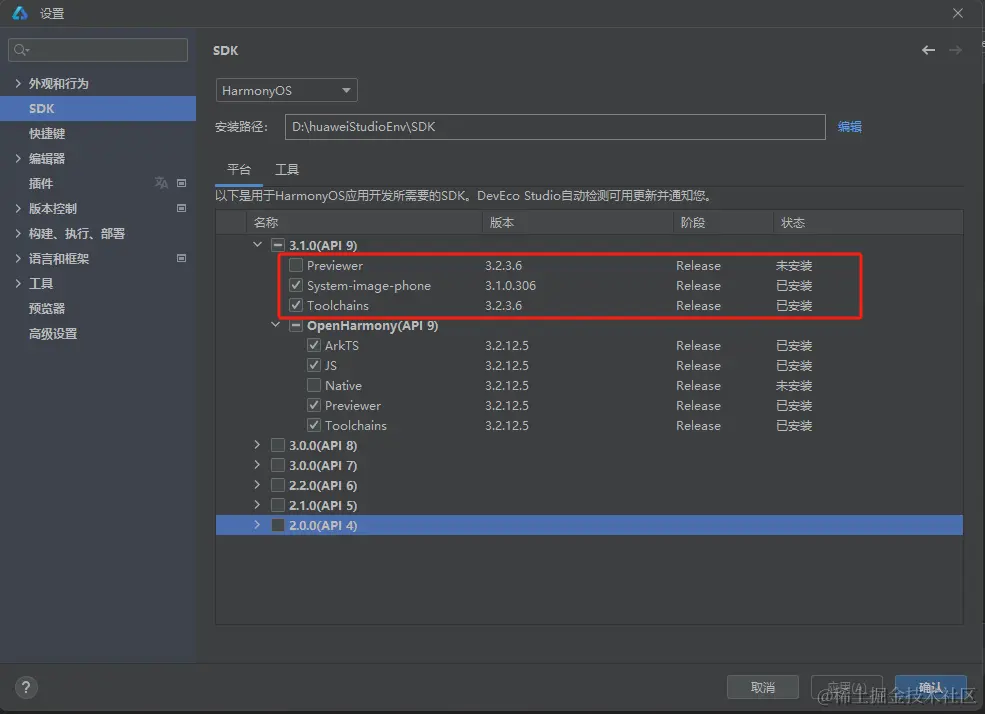This screenshot has width=985, height=714.
Task: Click the help question mark icon
Action: pyautogui.click(x=26, y=687)
